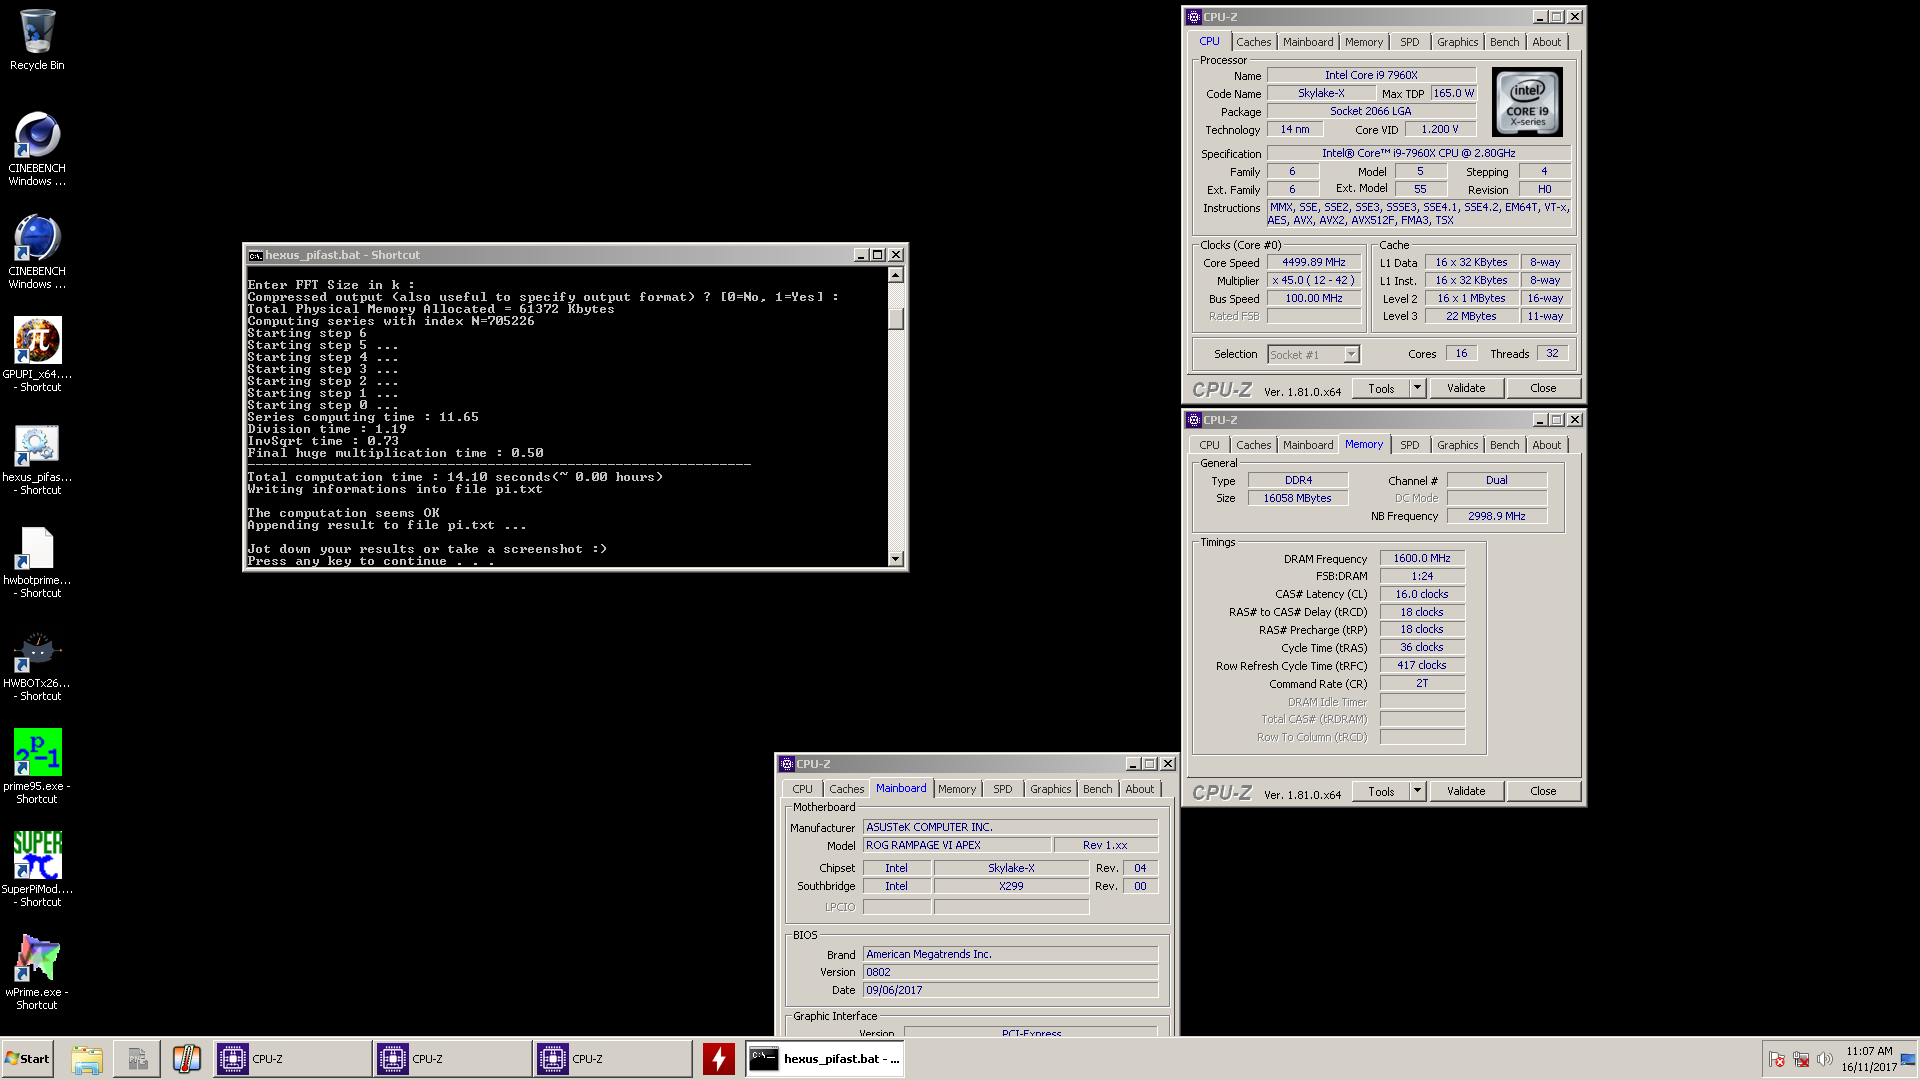Click the Core Speed value 4499.89 MHz
Screen dimensions: 1920x1080
pos(1314,262)
